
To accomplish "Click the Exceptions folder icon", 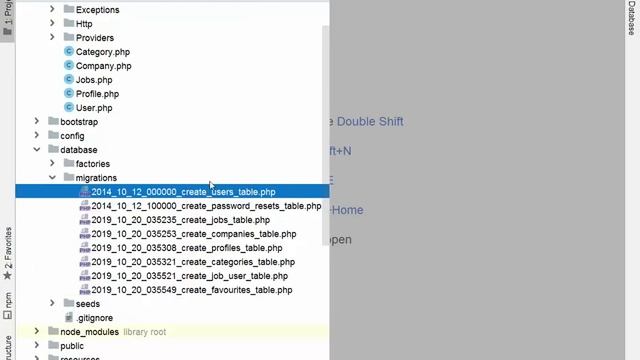I will pos(69,9).
